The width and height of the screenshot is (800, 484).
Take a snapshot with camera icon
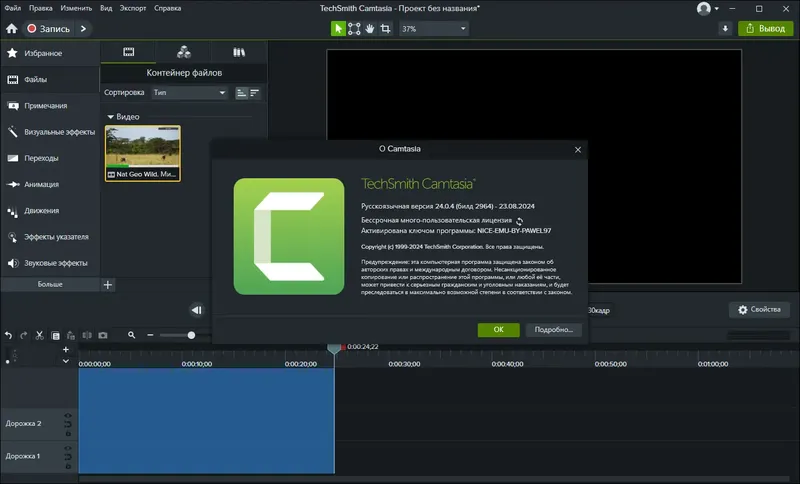[103, 336]
